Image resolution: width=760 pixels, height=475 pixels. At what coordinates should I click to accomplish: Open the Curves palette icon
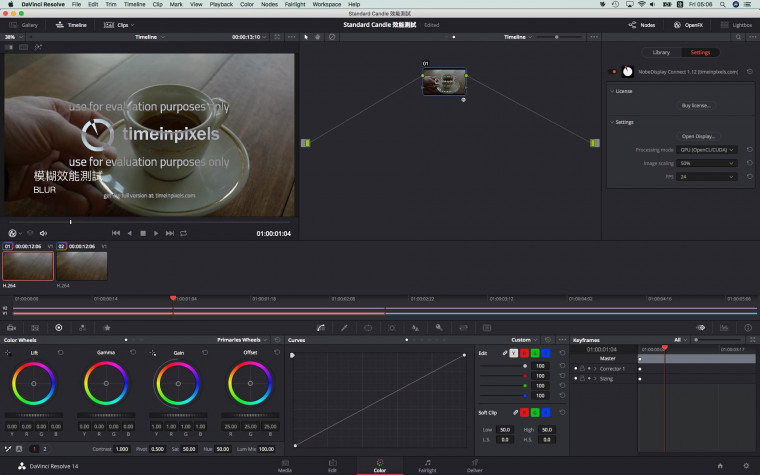(x=321, y=327)
